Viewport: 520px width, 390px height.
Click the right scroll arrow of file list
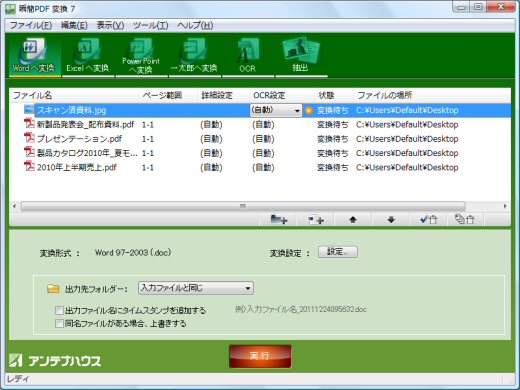click(x=505, y=206)
